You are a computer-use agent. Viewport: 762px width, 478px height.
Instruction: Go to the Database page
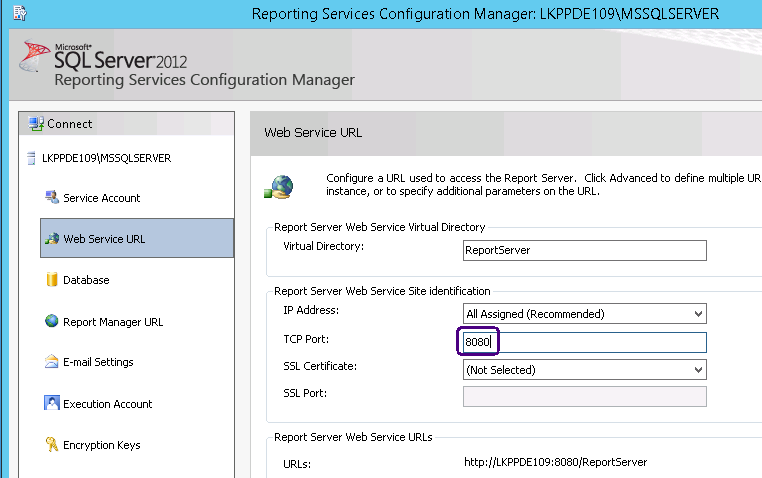pyautogui.click(x=86, y=280)
